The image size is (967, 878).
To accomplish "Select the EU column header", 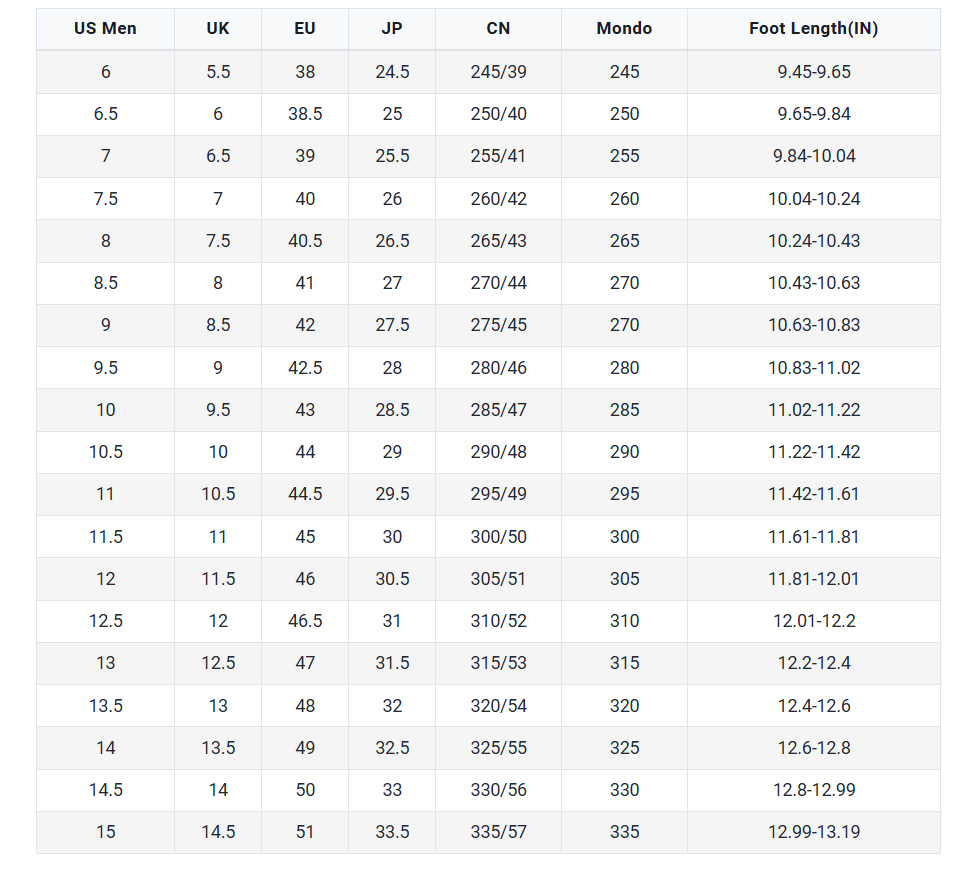I will coord(305,29).
